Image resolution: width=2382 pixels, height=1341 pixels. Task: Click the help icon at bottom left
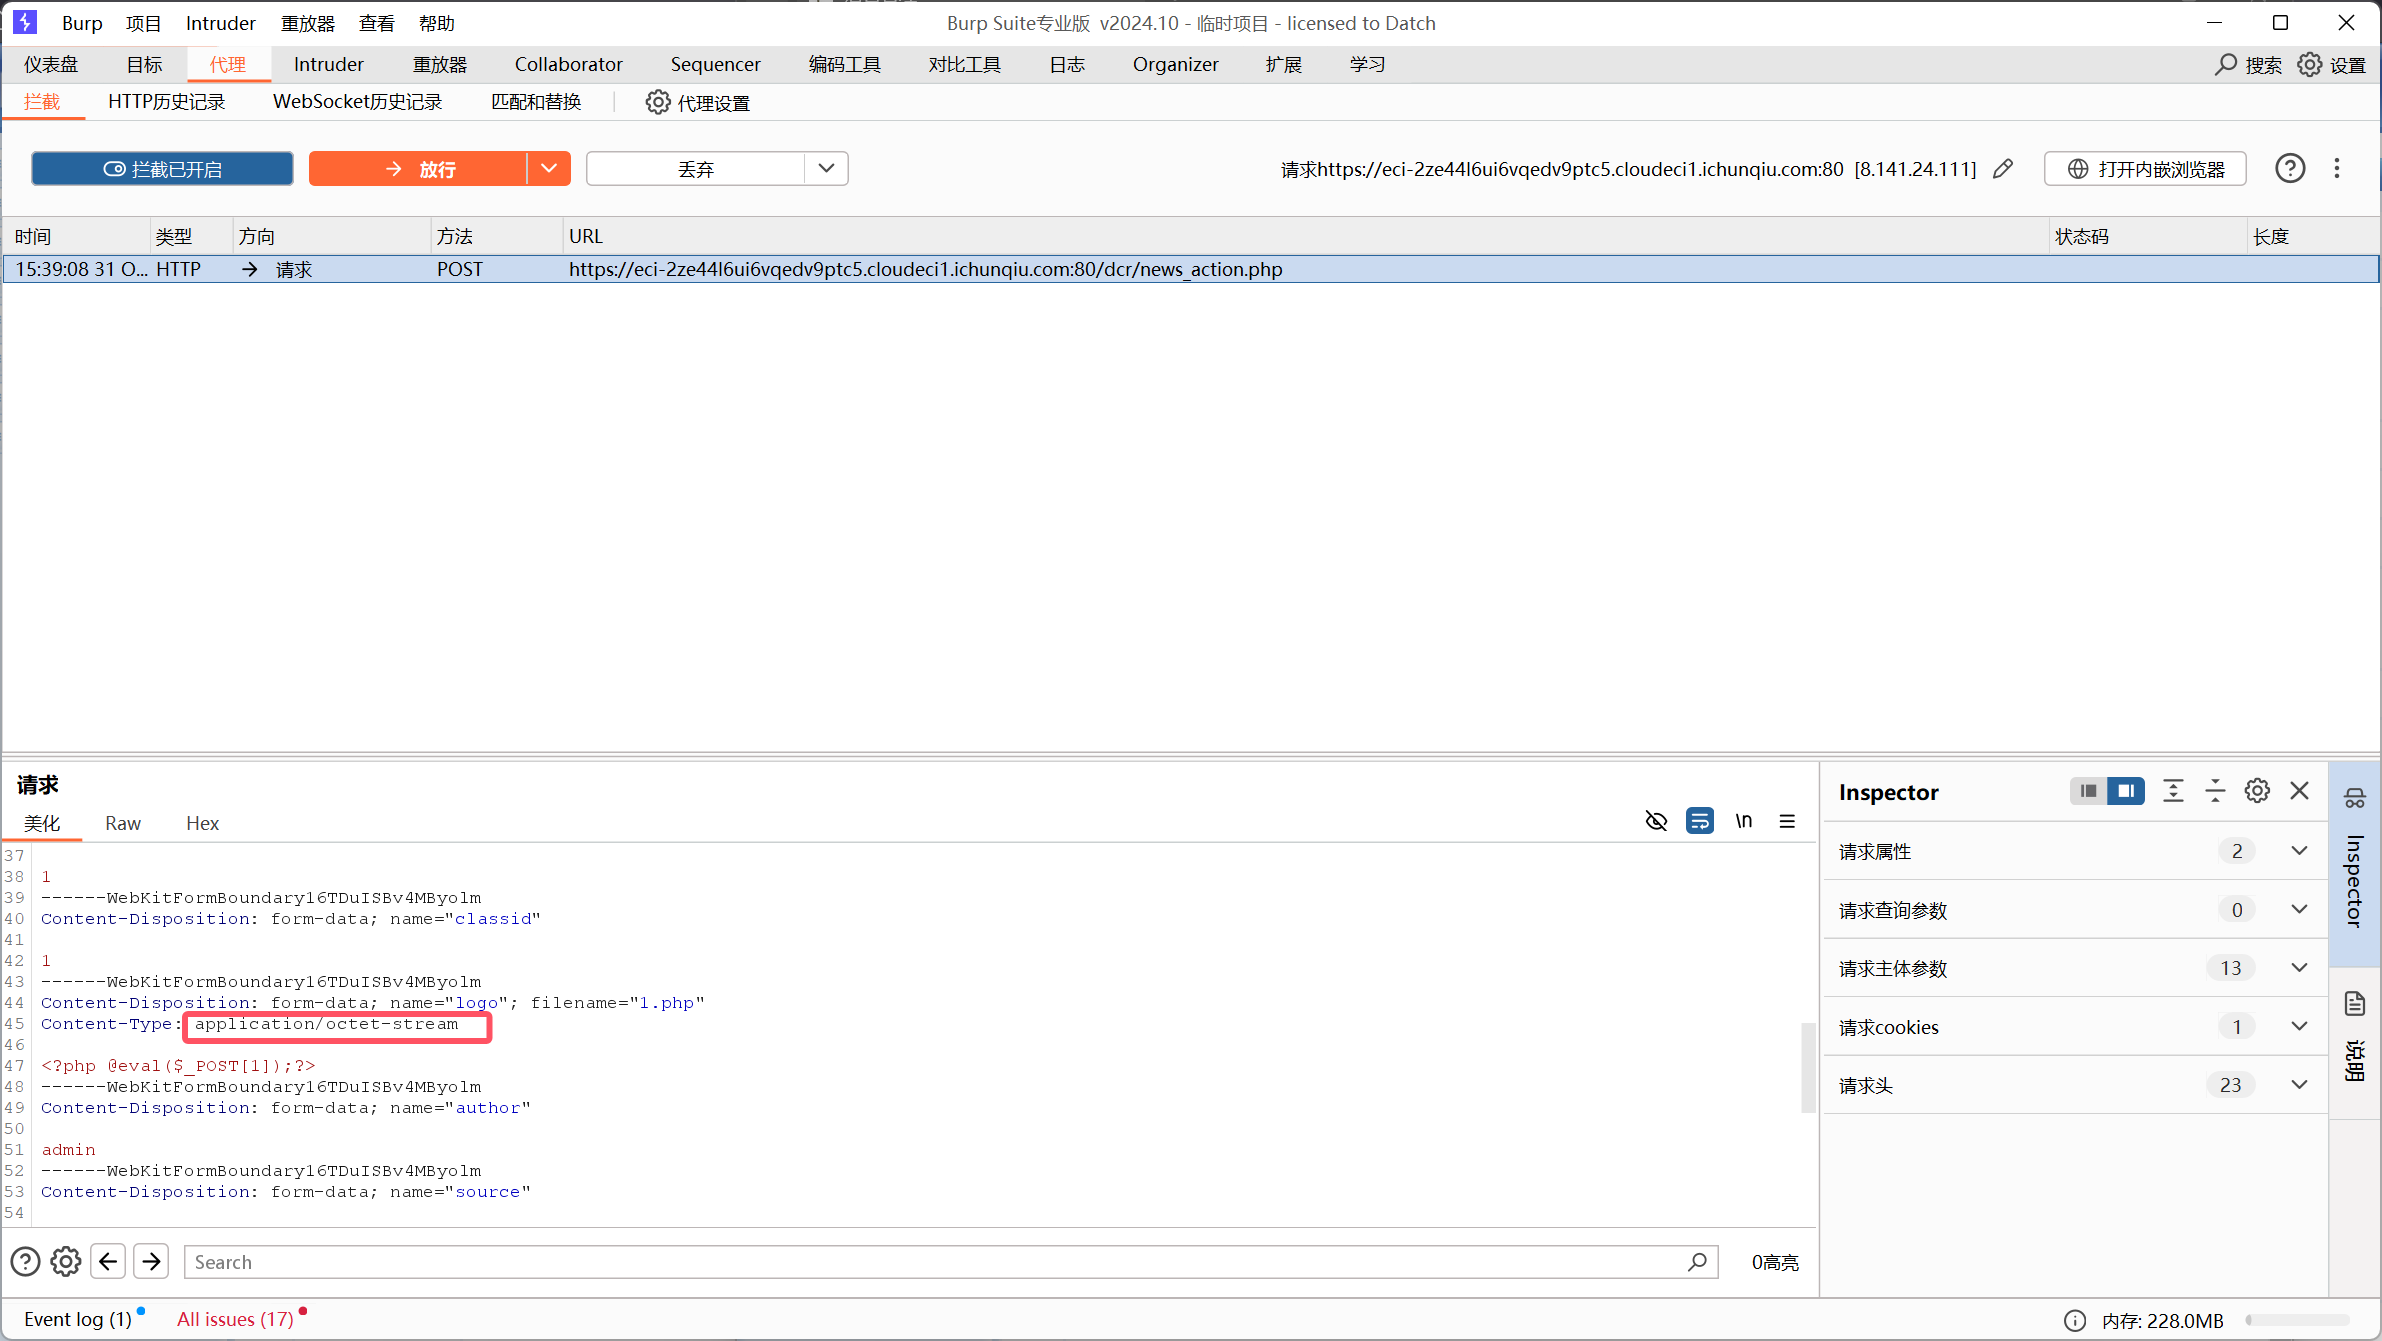click(x=25, y=1261)
